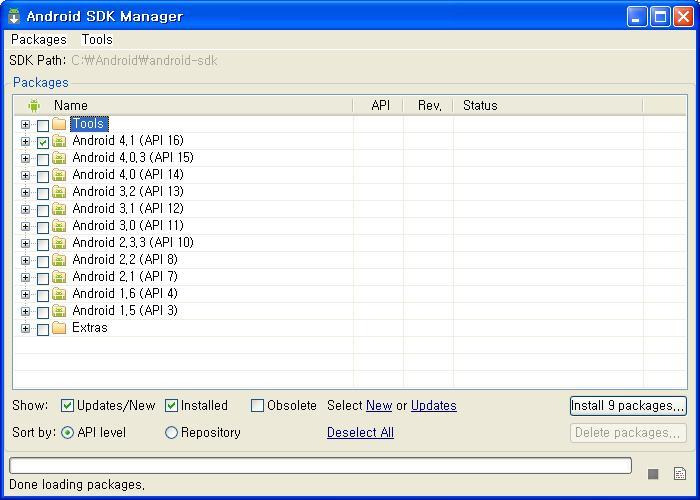Click the Android 3.1 (API 12) package icon
Screen dimensions: 700x500
tap(59, 209)
